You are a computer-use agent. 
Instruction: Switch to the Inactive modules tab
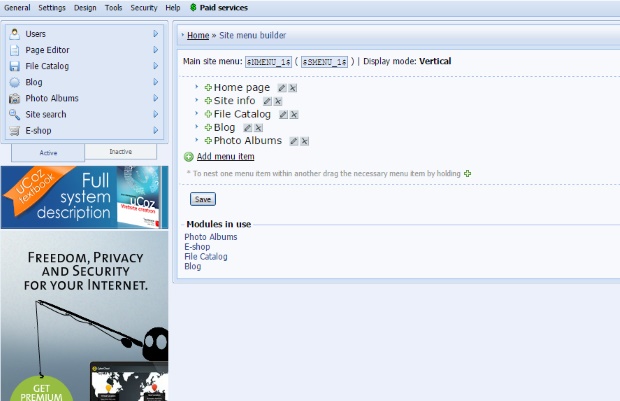(x=121, y=151)
